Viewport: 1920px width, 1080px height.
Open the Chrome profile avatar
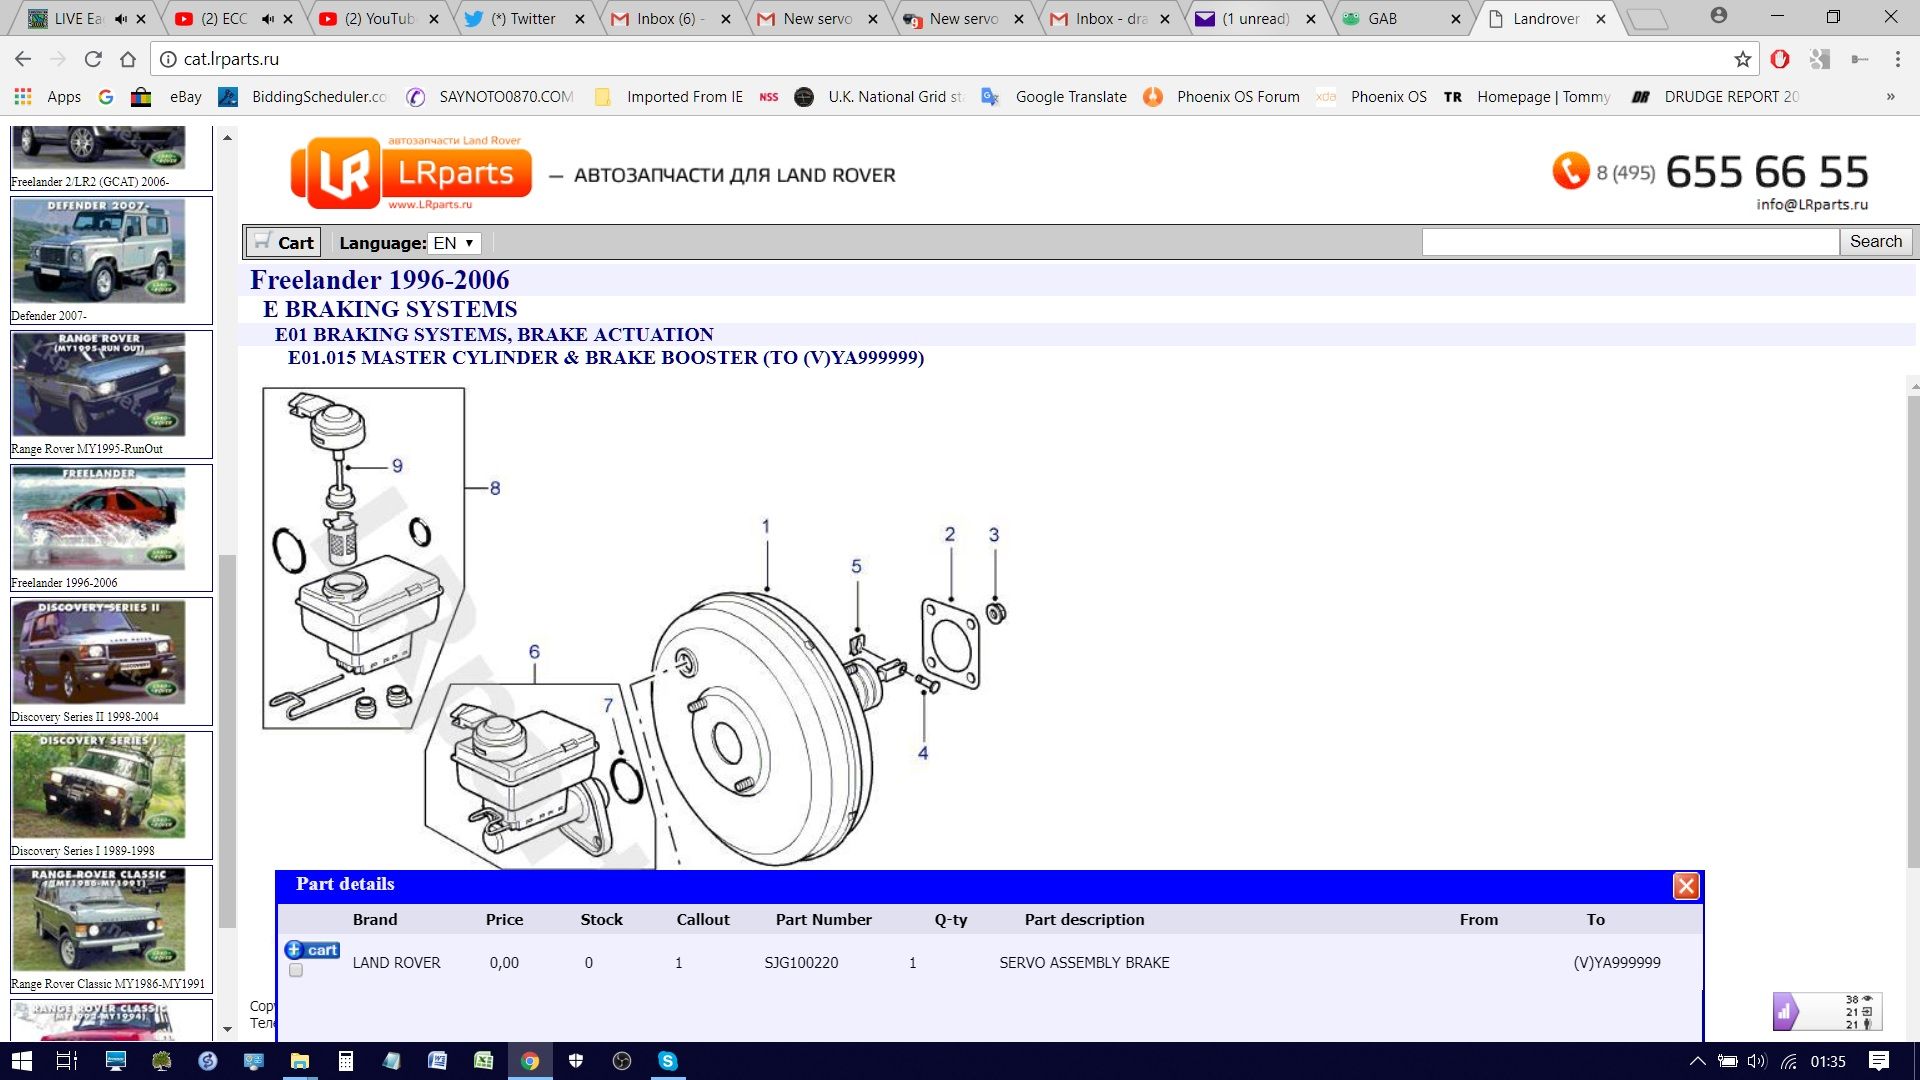[1718, 16]
